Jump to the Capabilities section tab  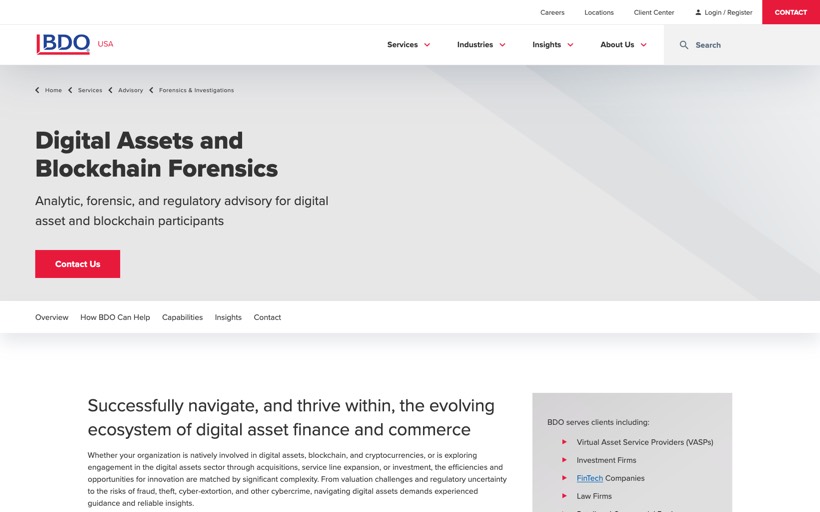click(x=182, y=317)
